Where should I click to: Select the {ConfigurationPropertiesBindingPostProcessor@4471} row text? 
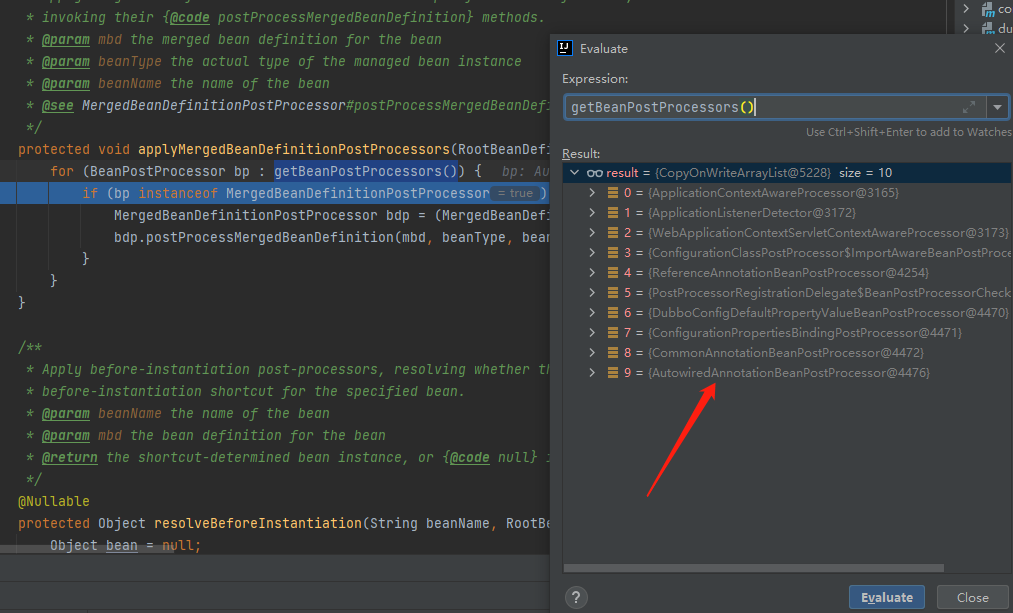[805, 333]
